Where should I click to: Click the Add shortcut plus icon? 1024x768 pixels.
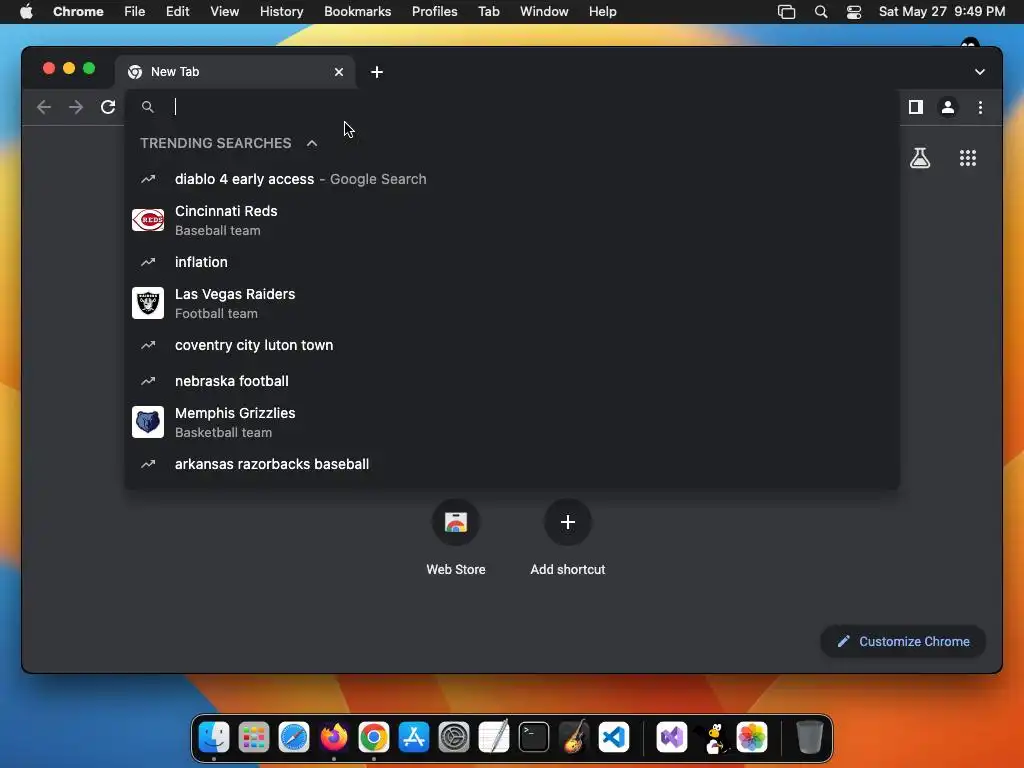pos(568,522)
